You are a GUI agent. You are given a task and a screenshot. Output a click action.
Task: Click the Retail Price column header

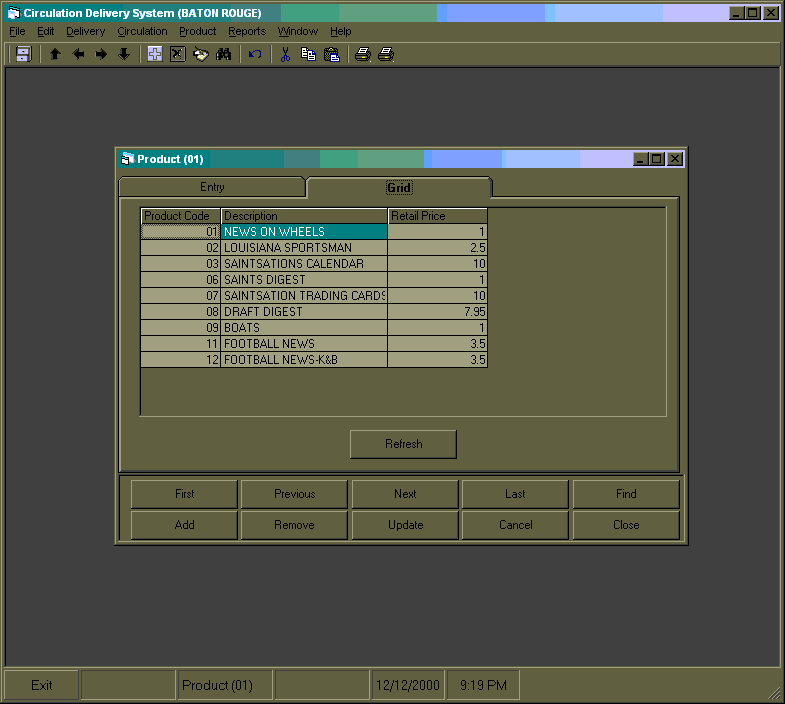437,216
